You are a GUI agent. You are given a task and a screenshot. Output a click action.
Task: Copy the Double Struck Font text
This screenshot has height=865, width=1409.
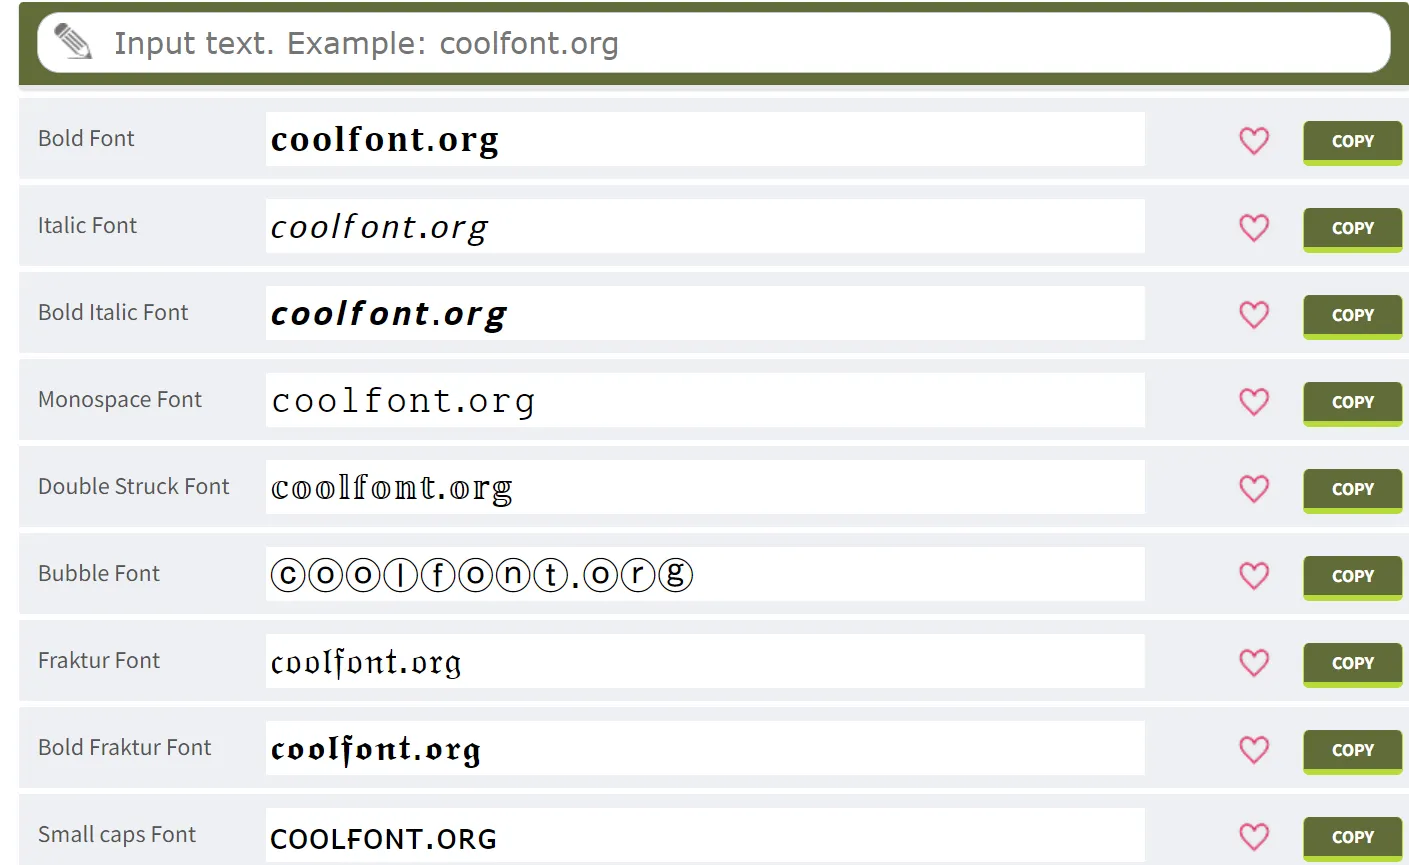[x=1352, y=489]
